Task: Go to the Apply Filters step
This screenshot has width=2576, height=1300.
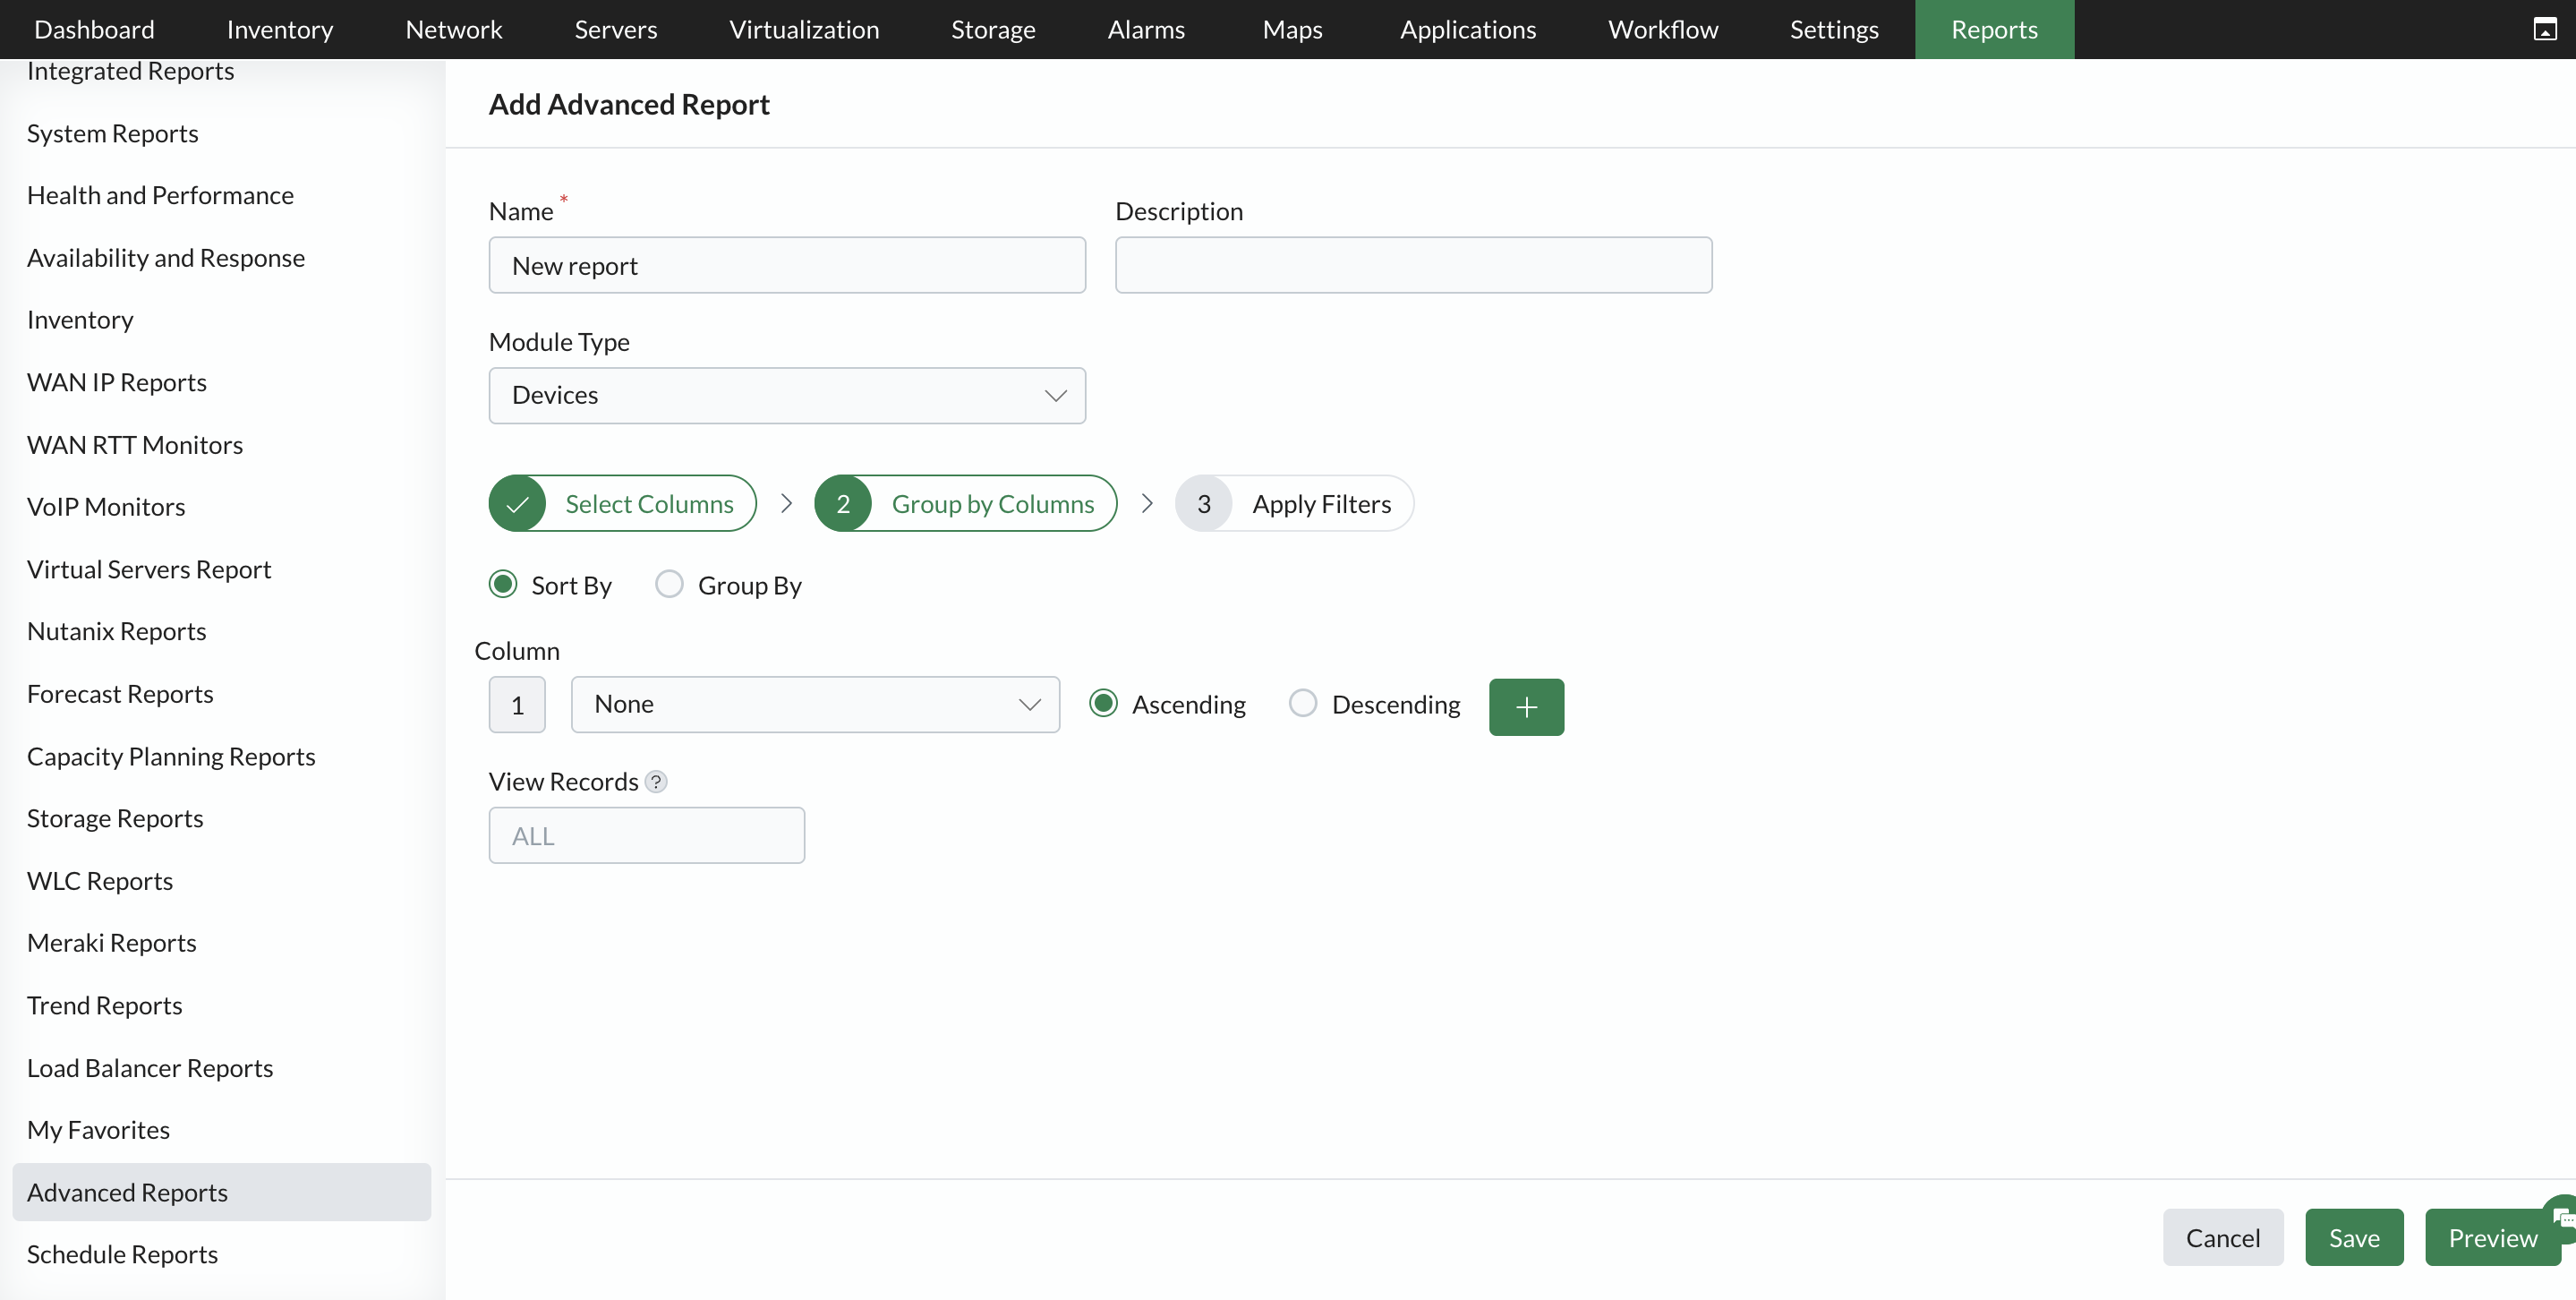Action: [x=1294, y=504]
